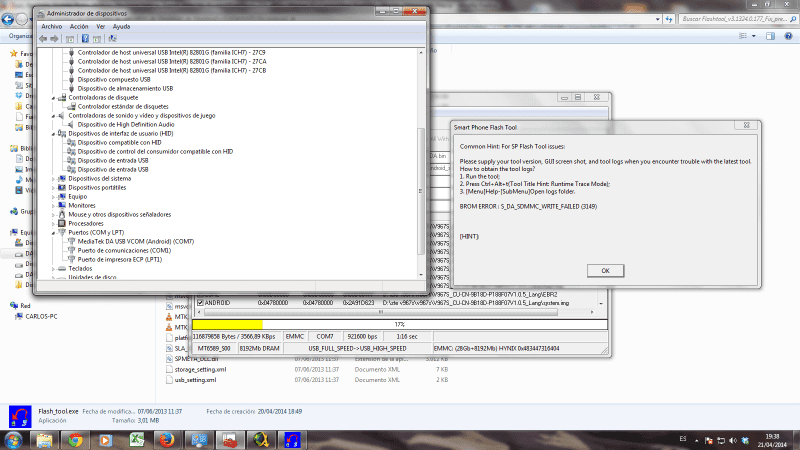The width and height of the screenshot is (800, 450).
Task: Click the Explorer Help question-mark icon
Action: coord(788,36)
